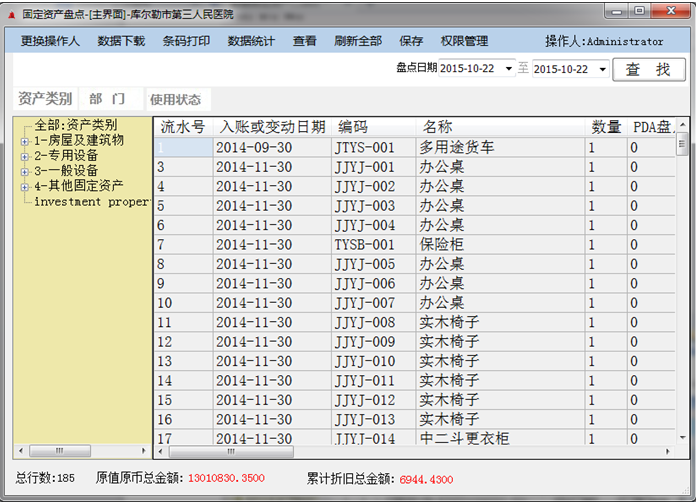Click table horizontal scrollbar left arrow
The height and width of the screenshot is (502, 696).
point(160,452)
